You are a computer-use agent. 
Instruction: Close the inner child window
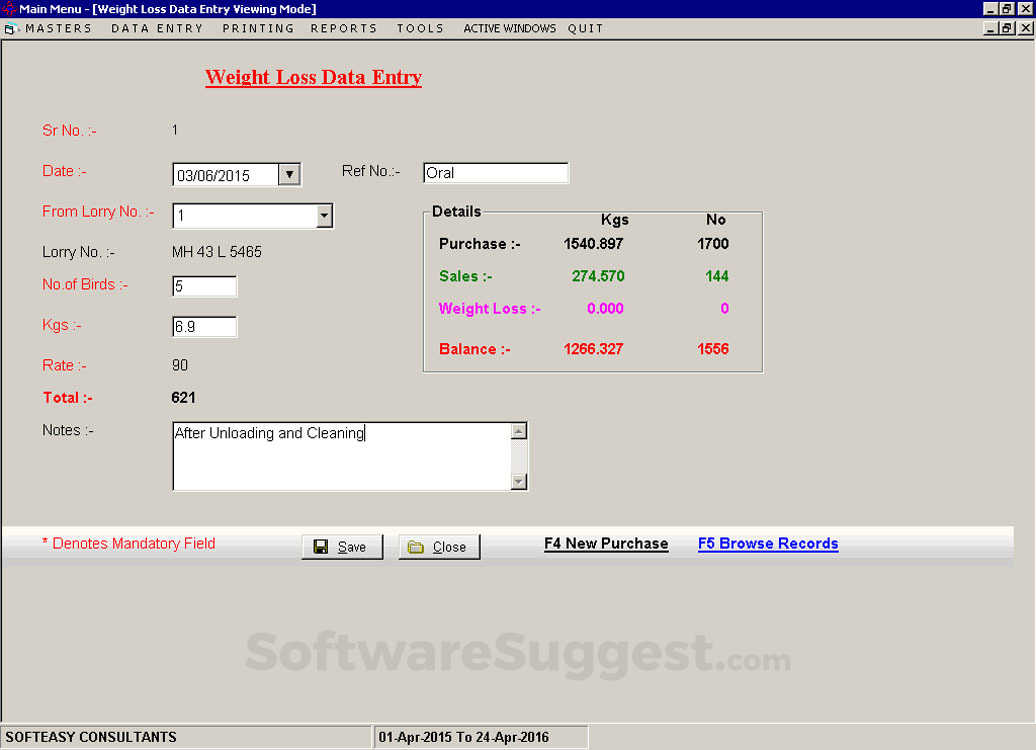[1025, 28]
